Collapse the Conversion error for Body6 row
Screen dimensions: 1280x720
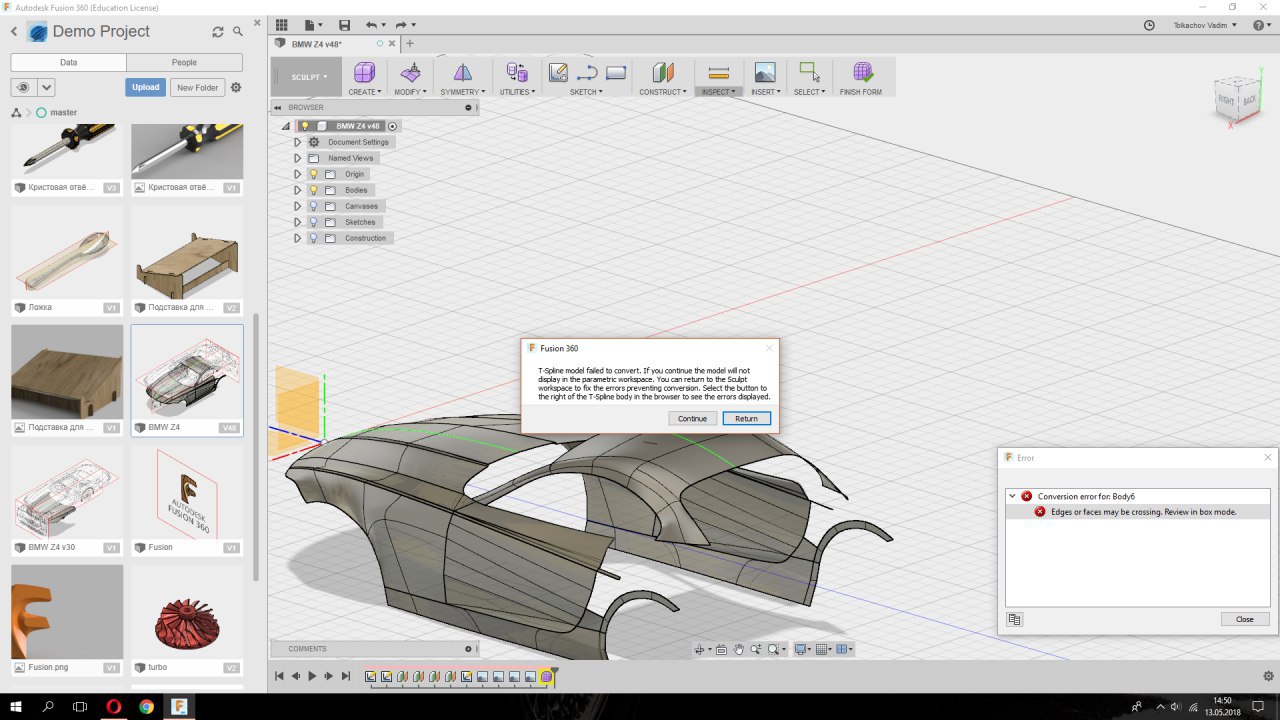pos(1012,496)
